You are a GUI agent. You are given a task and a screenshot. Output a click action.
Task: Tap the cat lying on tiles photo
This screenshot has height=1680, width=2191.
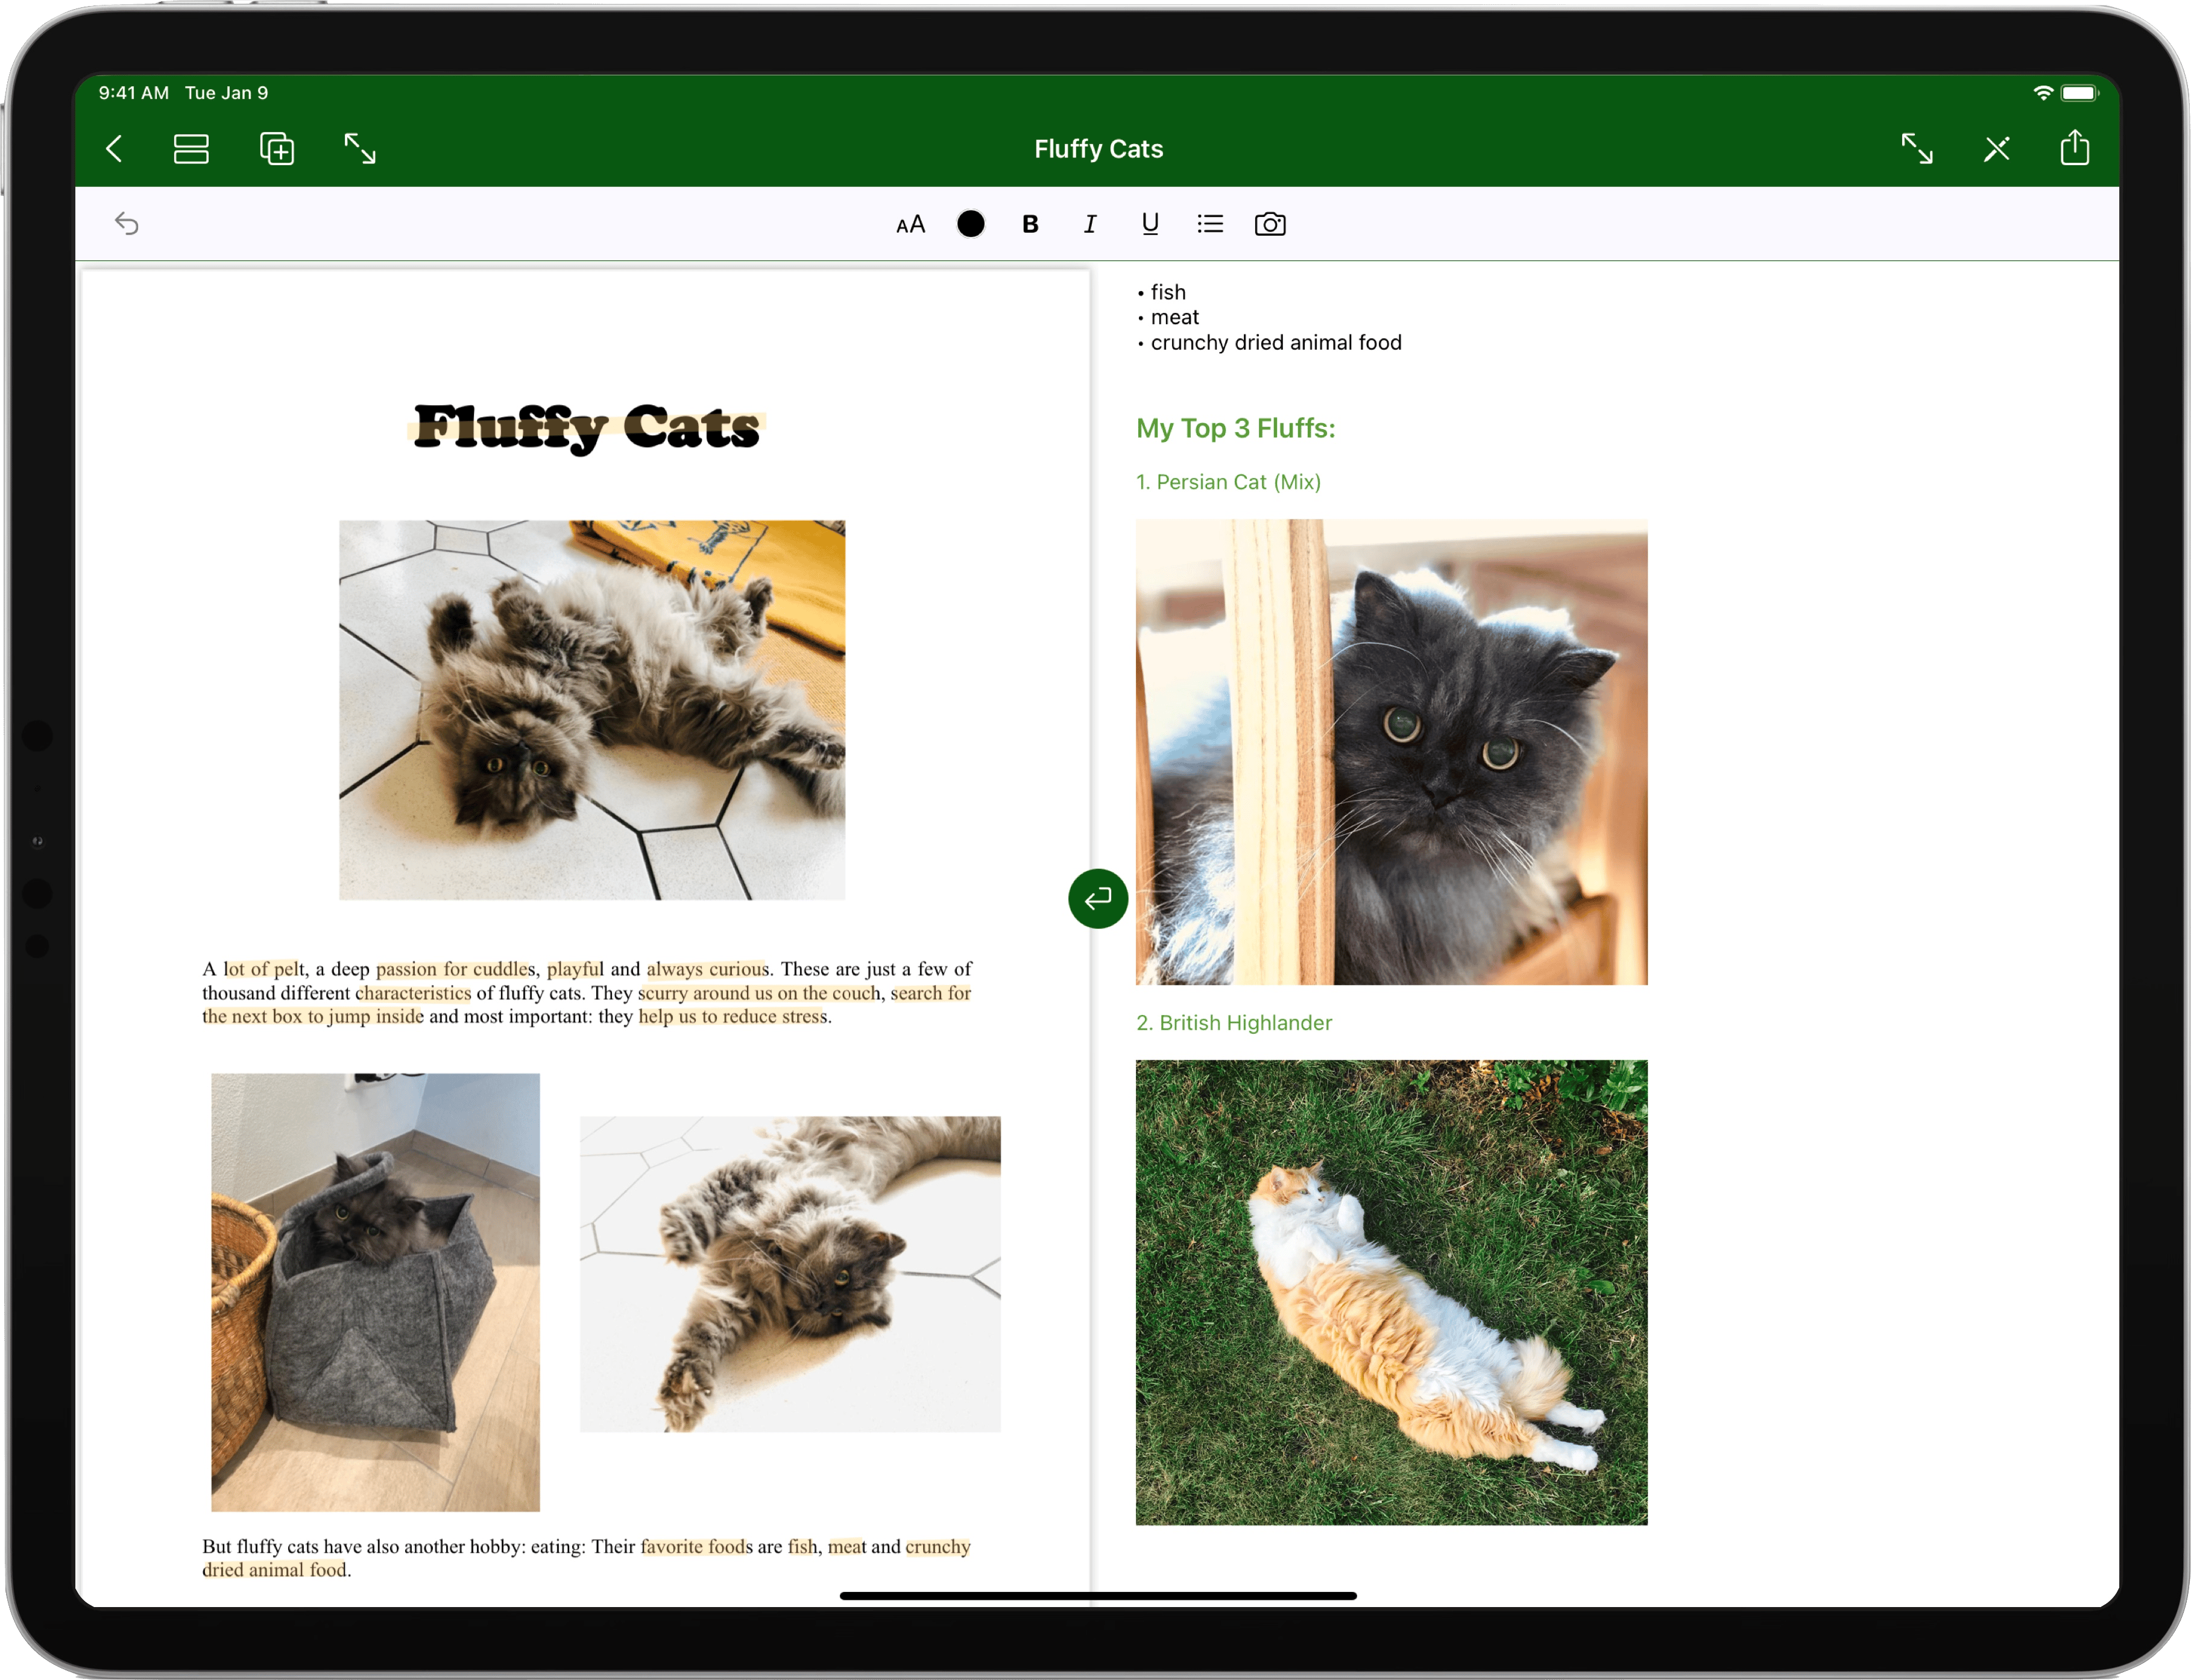pos(592,710)
